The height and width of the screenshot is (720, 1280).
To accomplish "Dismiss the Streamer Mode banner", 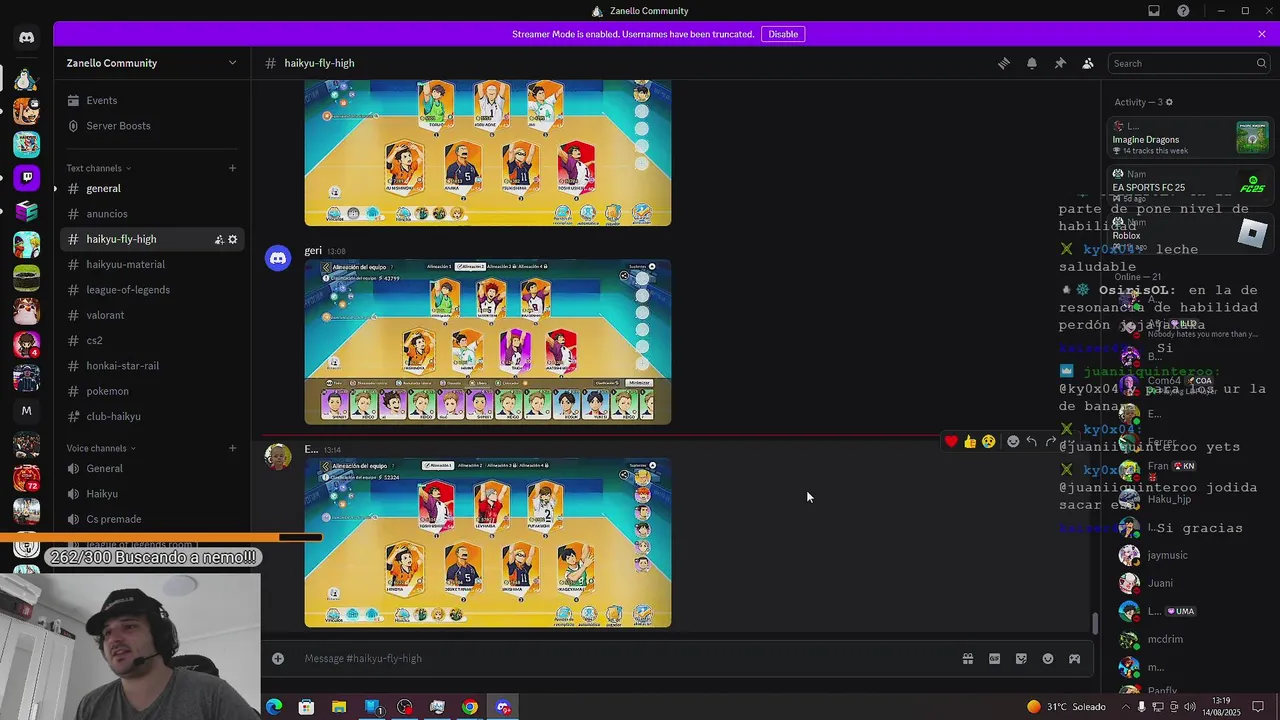I will pos(1262,34).
